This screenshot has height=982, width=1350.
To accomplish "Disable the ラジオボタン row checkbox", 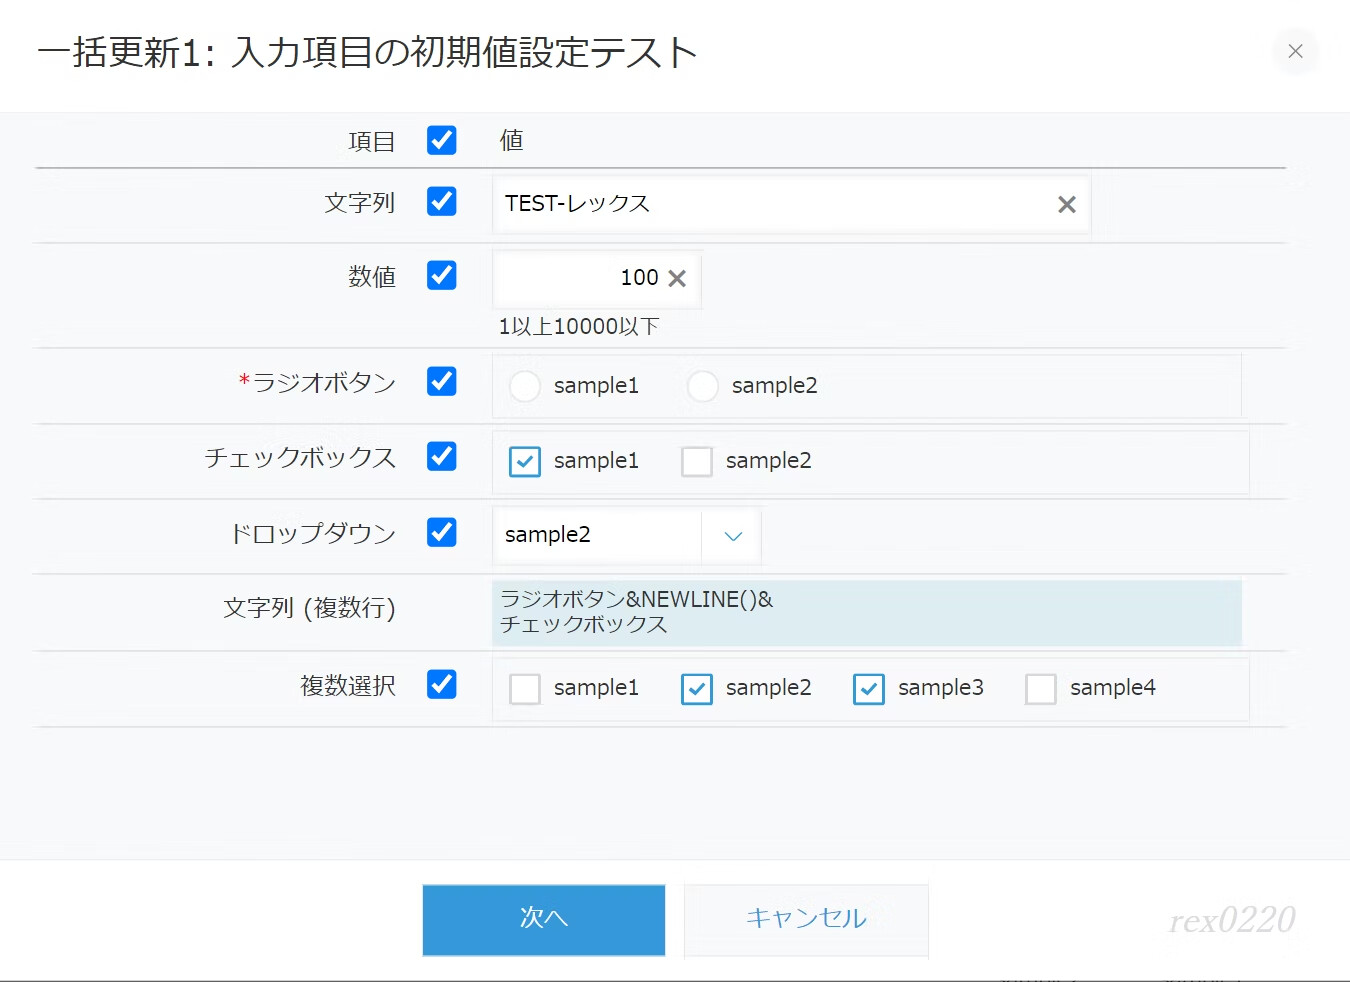I will 442,382.
